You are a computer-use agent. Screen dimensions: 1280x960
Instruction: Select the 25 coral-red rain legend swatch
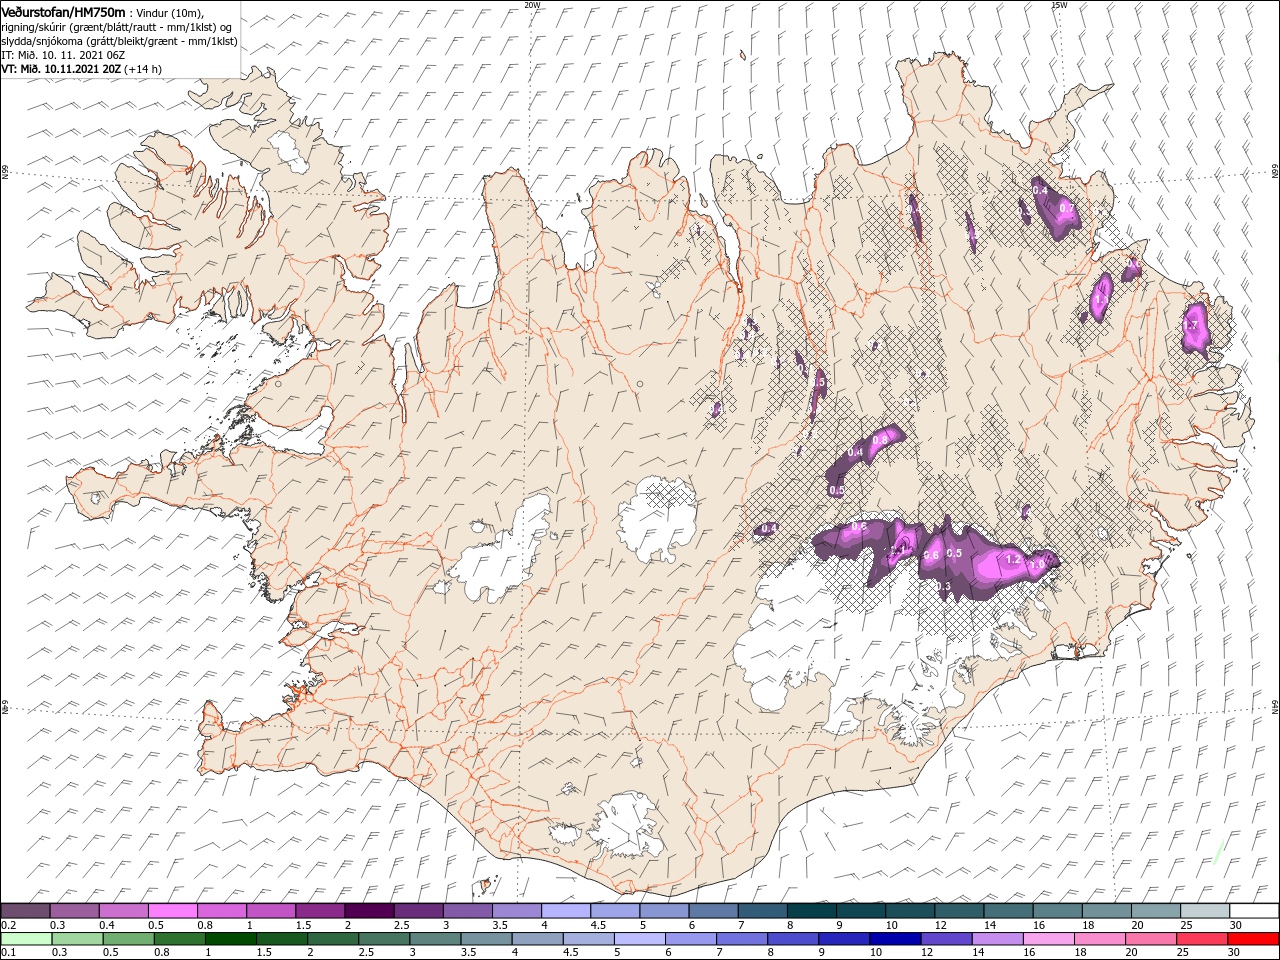tap(1202, 939)
